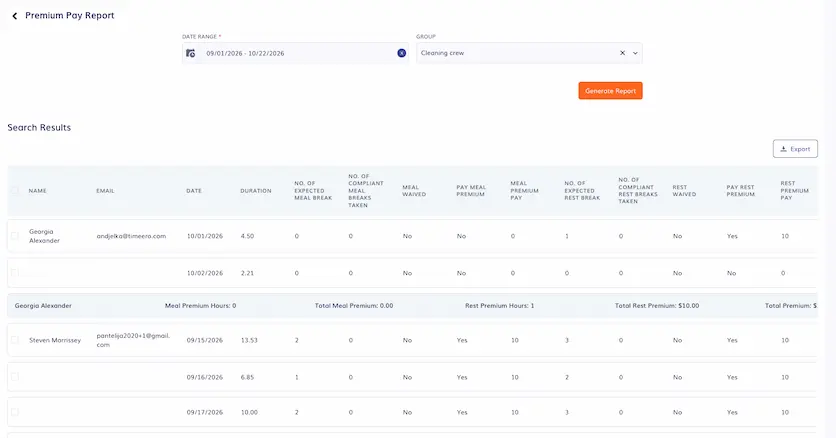
Task: Remove the Cleaning crew group selection
Action: pyautogui.click(x=622, y=53)
